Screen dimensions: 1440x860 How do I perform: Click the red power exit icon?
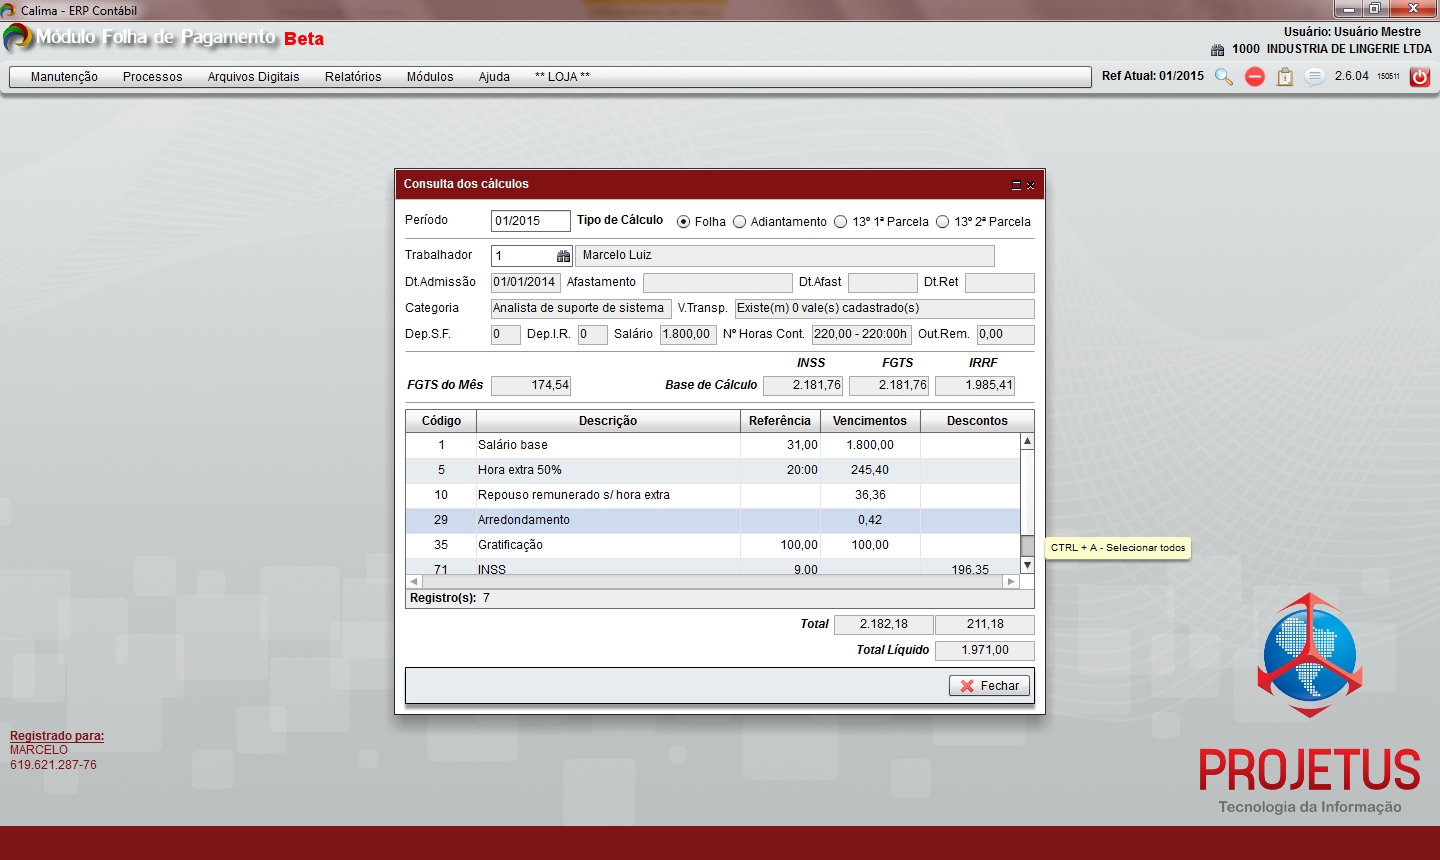point(1419,77)
